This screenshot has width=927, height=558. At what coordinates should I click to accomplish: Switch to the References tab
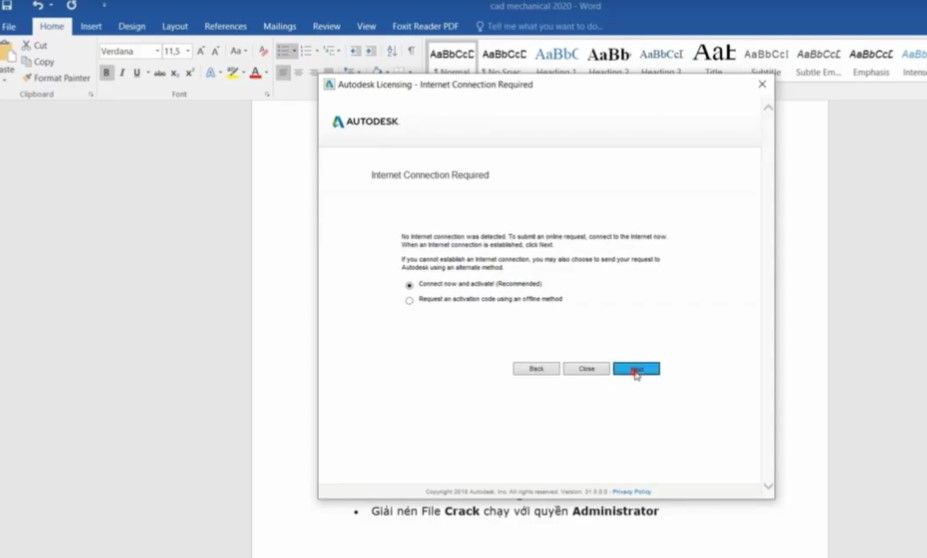[x=225, y=27]
